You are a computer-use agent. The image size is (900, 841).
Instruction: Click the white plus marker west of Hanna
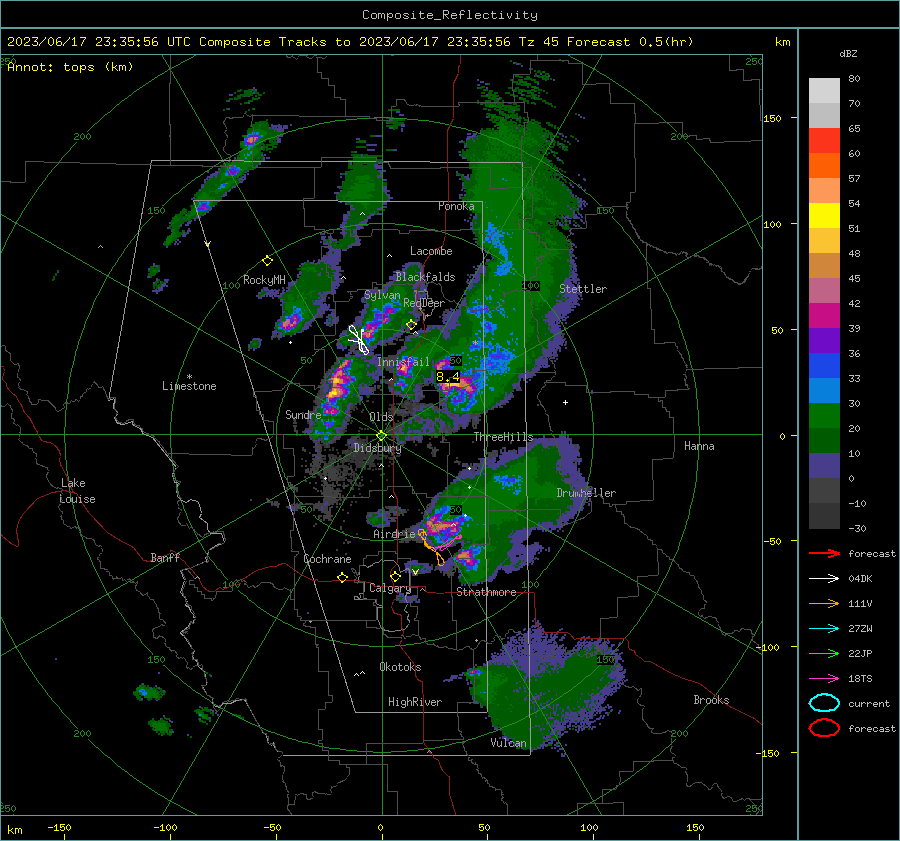(565, 402)
